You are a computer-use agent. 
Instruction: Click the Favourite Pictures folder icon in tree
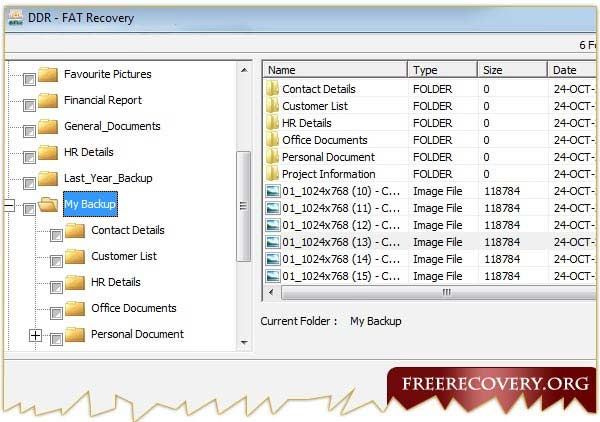(48, 75)
